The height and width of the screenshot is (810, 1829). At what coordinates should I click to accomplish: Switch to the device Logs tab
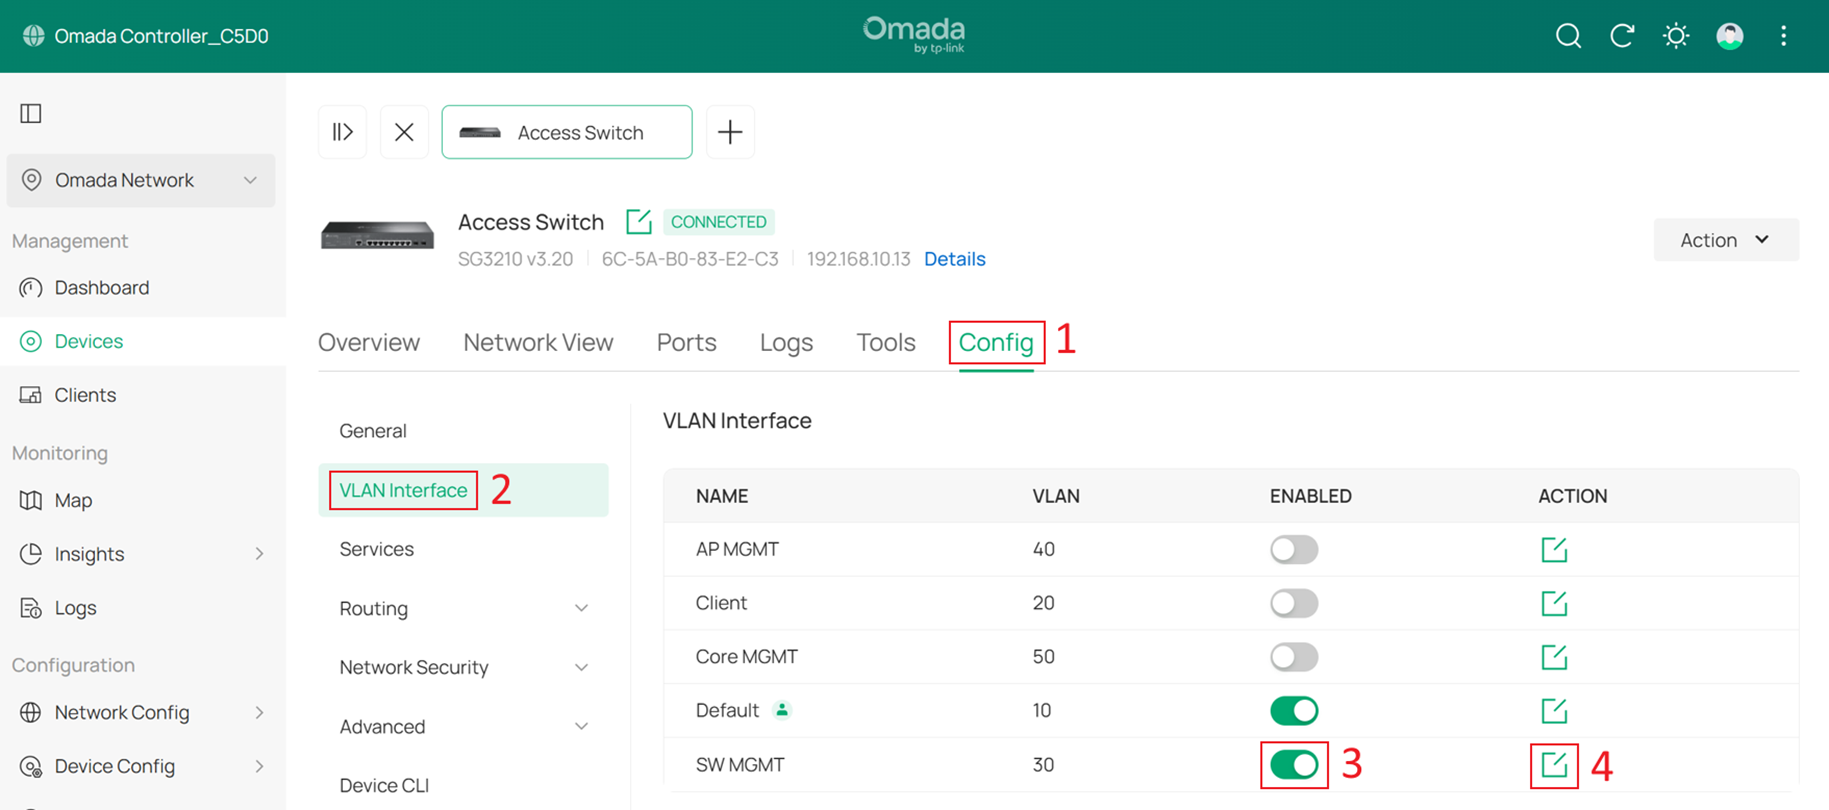click(x=786, y=342)
